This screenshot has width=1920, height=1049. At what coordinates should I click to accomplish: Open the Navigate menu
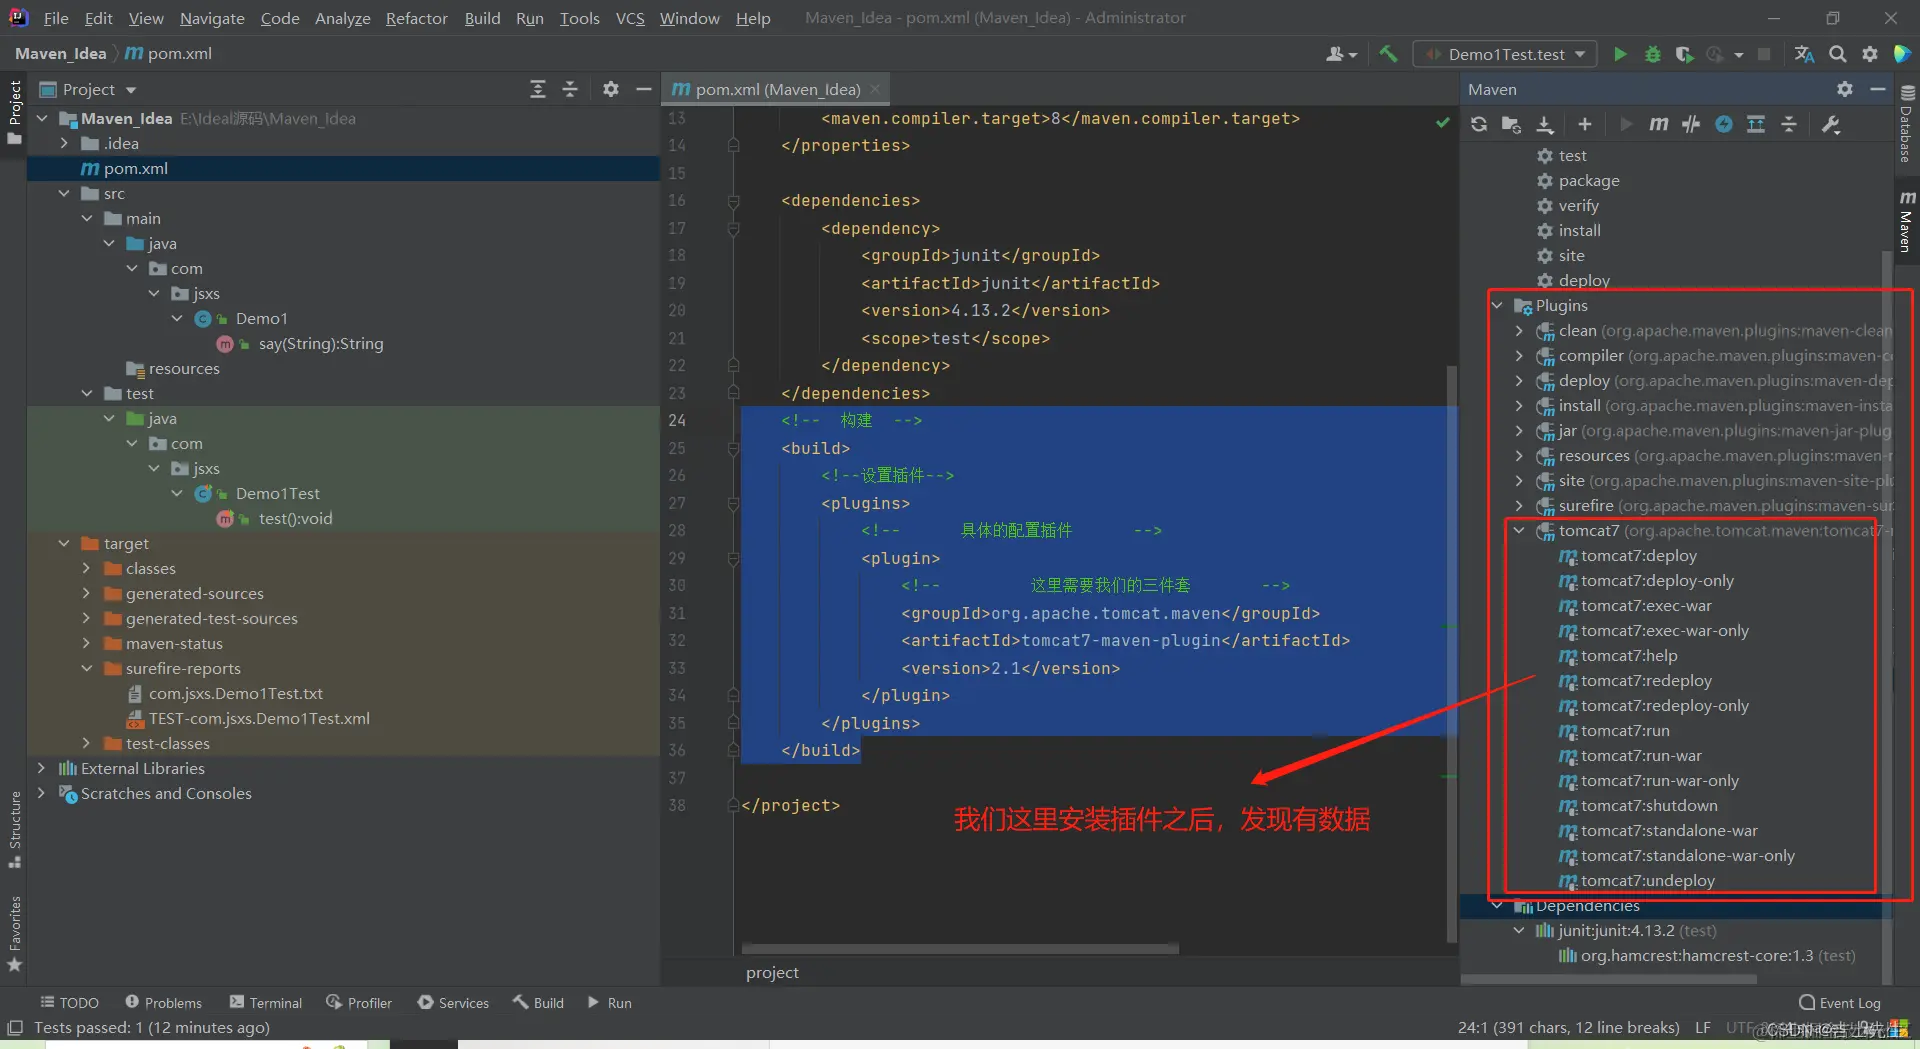(212, 18)
